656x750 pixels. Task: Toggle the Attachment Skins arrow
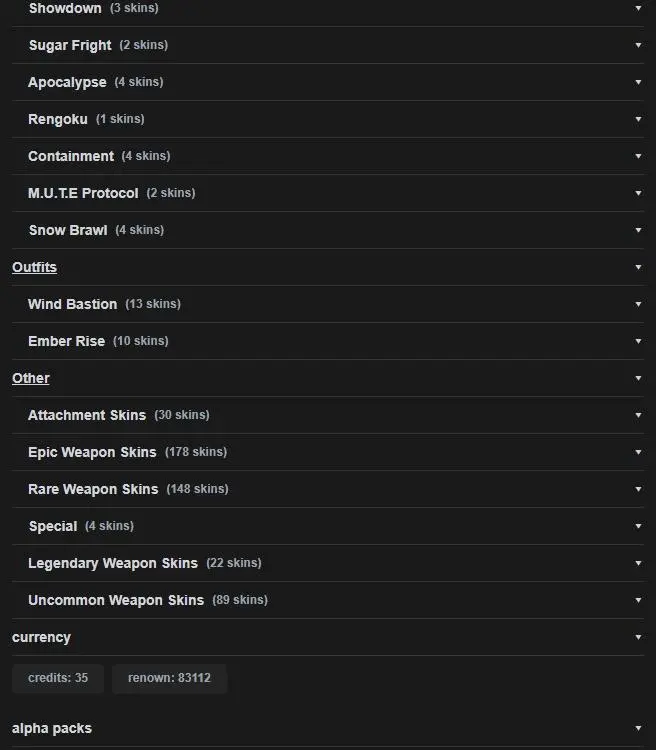pos(638,415)
